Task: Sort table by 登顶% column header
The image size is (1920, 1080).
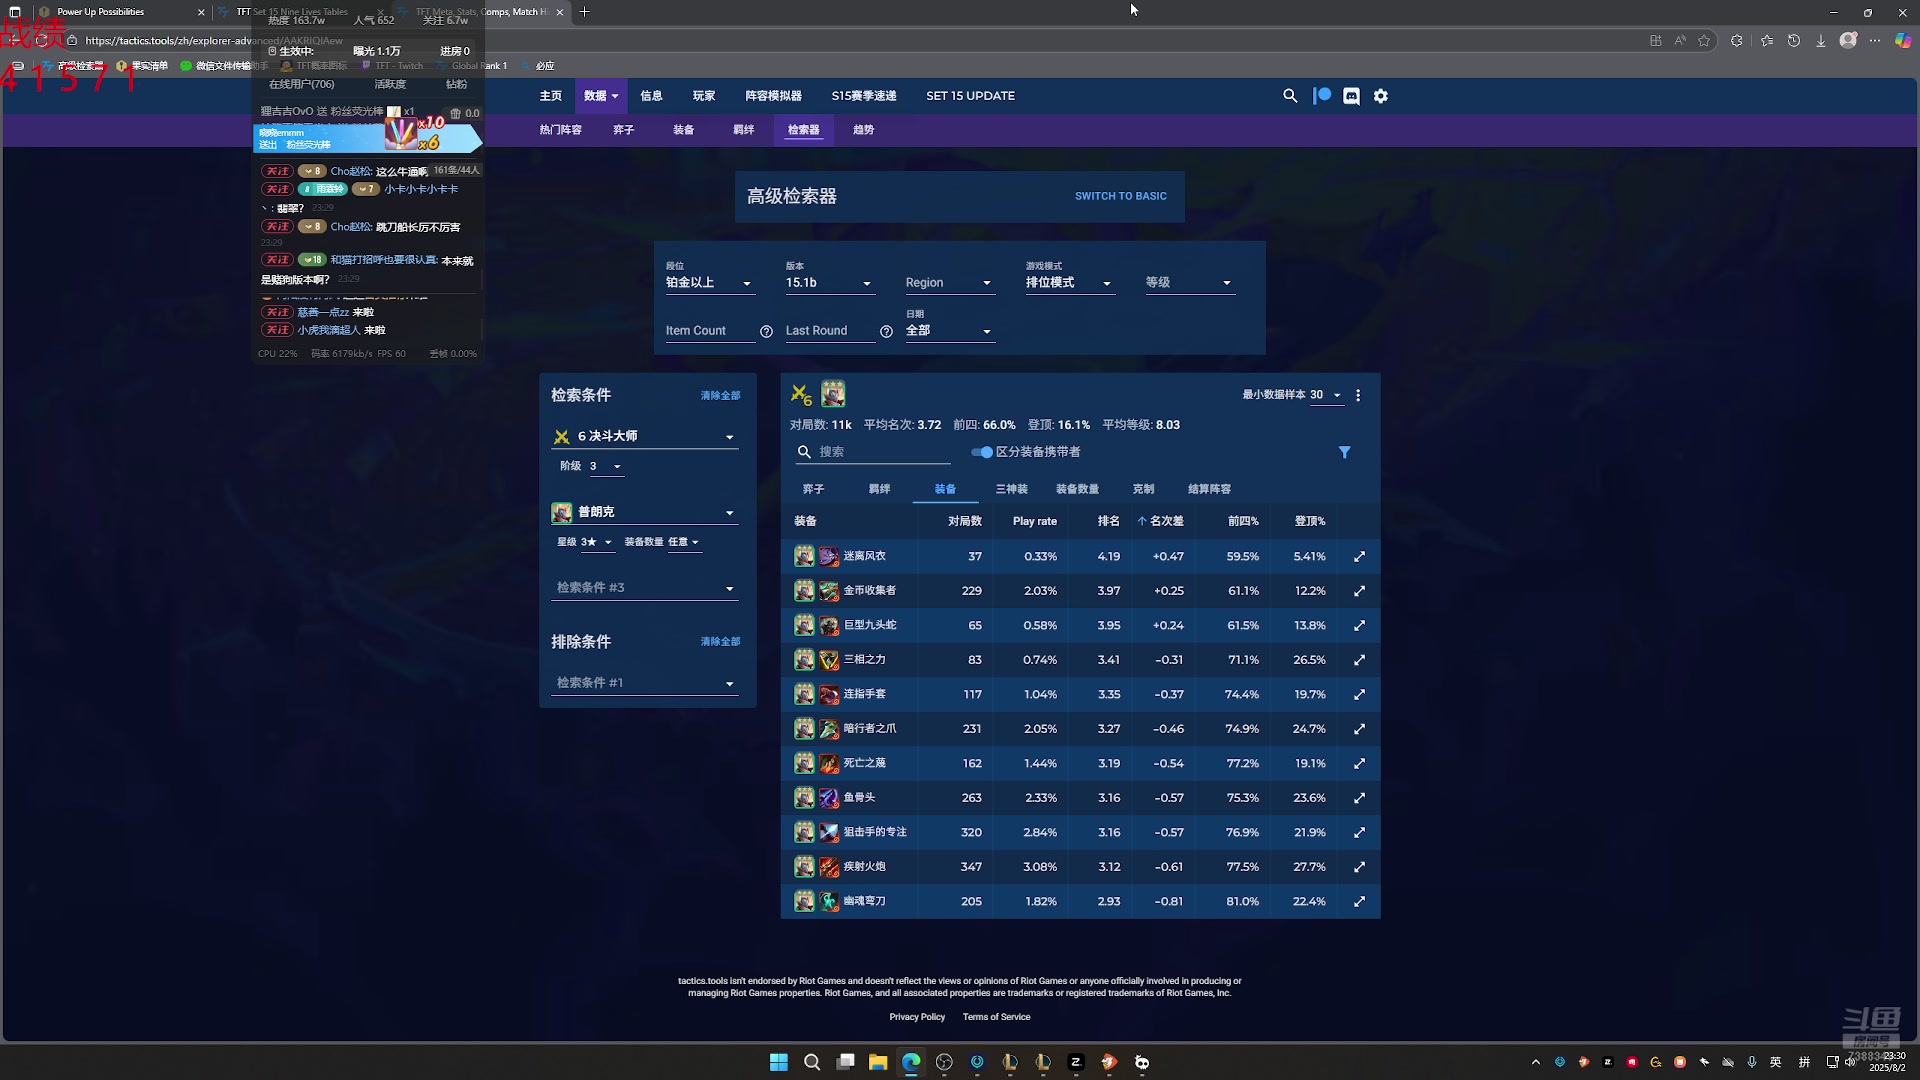Action: (x=1309, y=521)
